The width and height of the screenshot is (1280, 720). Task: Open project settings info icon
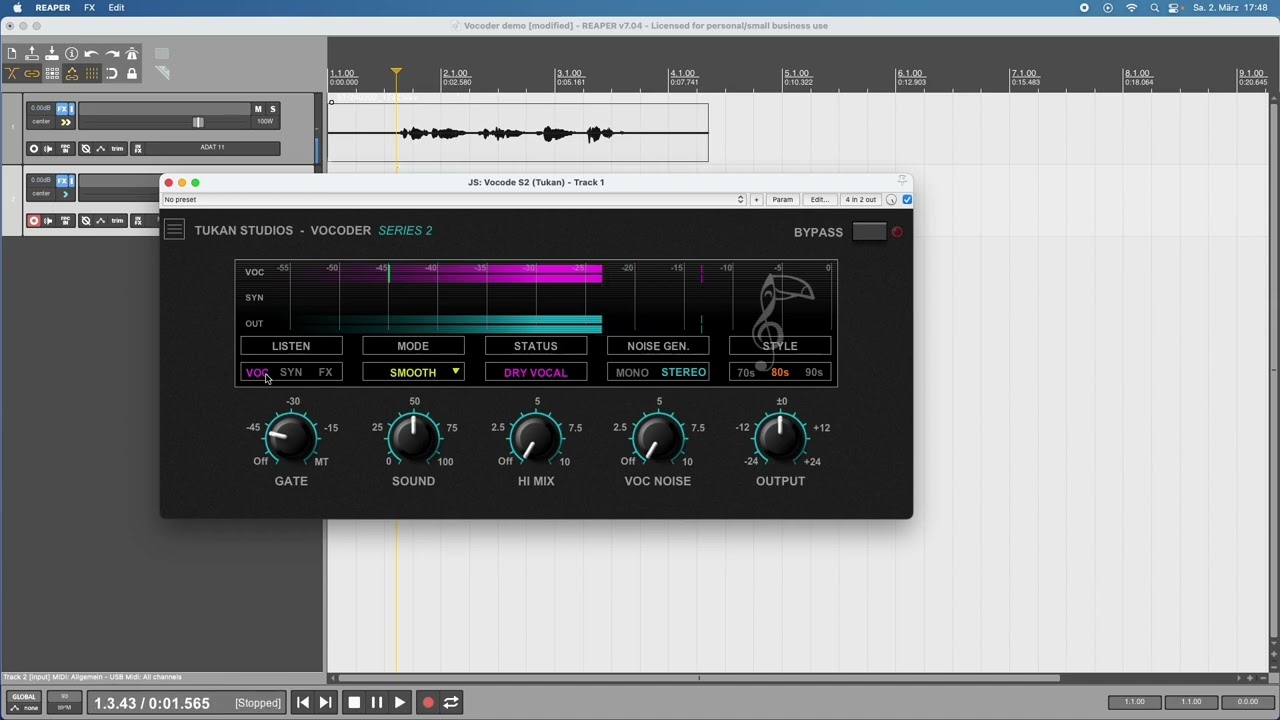[x=72, y=54]
